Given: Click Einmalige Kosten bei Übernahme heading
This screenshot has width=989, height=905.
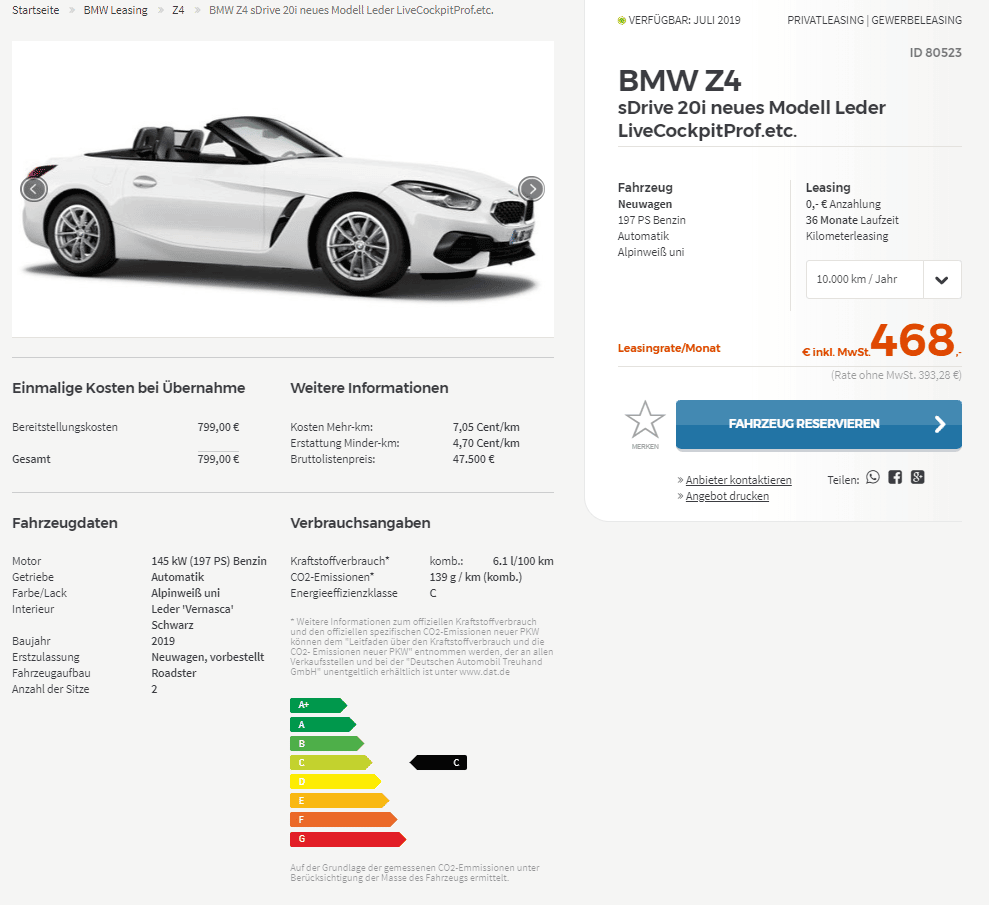Looking at the screenshot, I should tap(129, 388).
